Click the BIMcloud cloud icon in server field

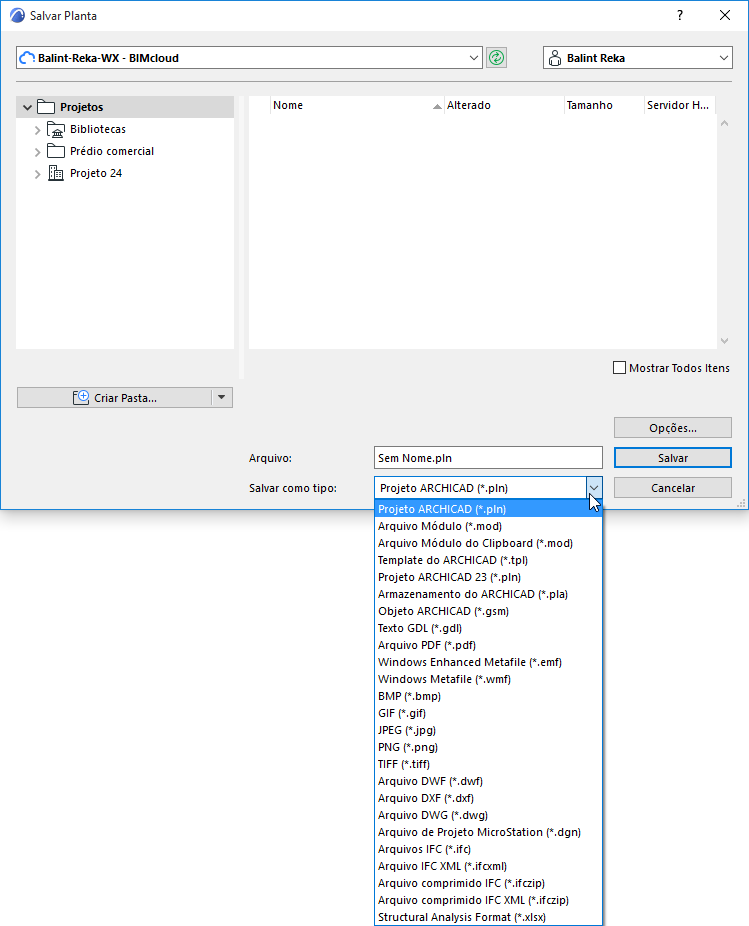(27, 58)
